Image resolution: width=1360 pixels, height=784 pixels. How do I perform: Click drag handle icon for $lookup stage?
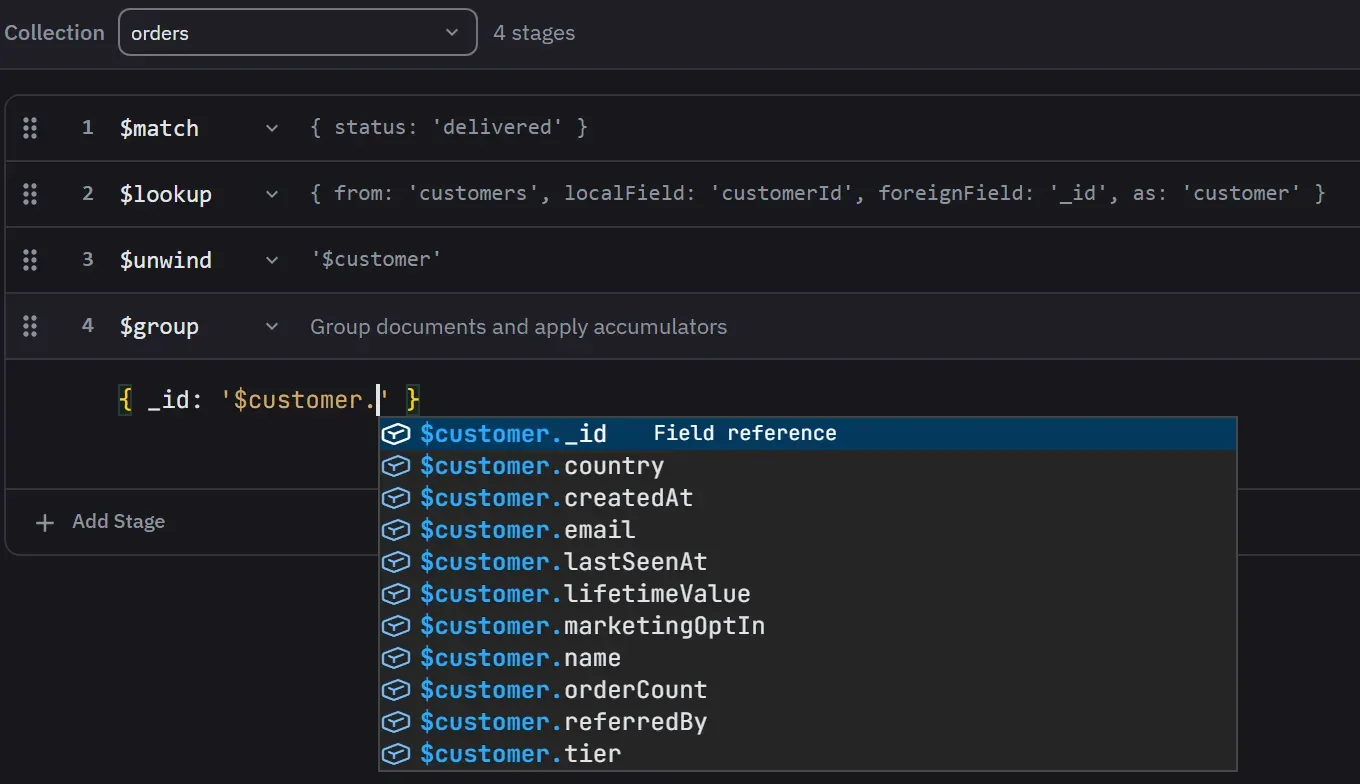click(x=30, y=194)
